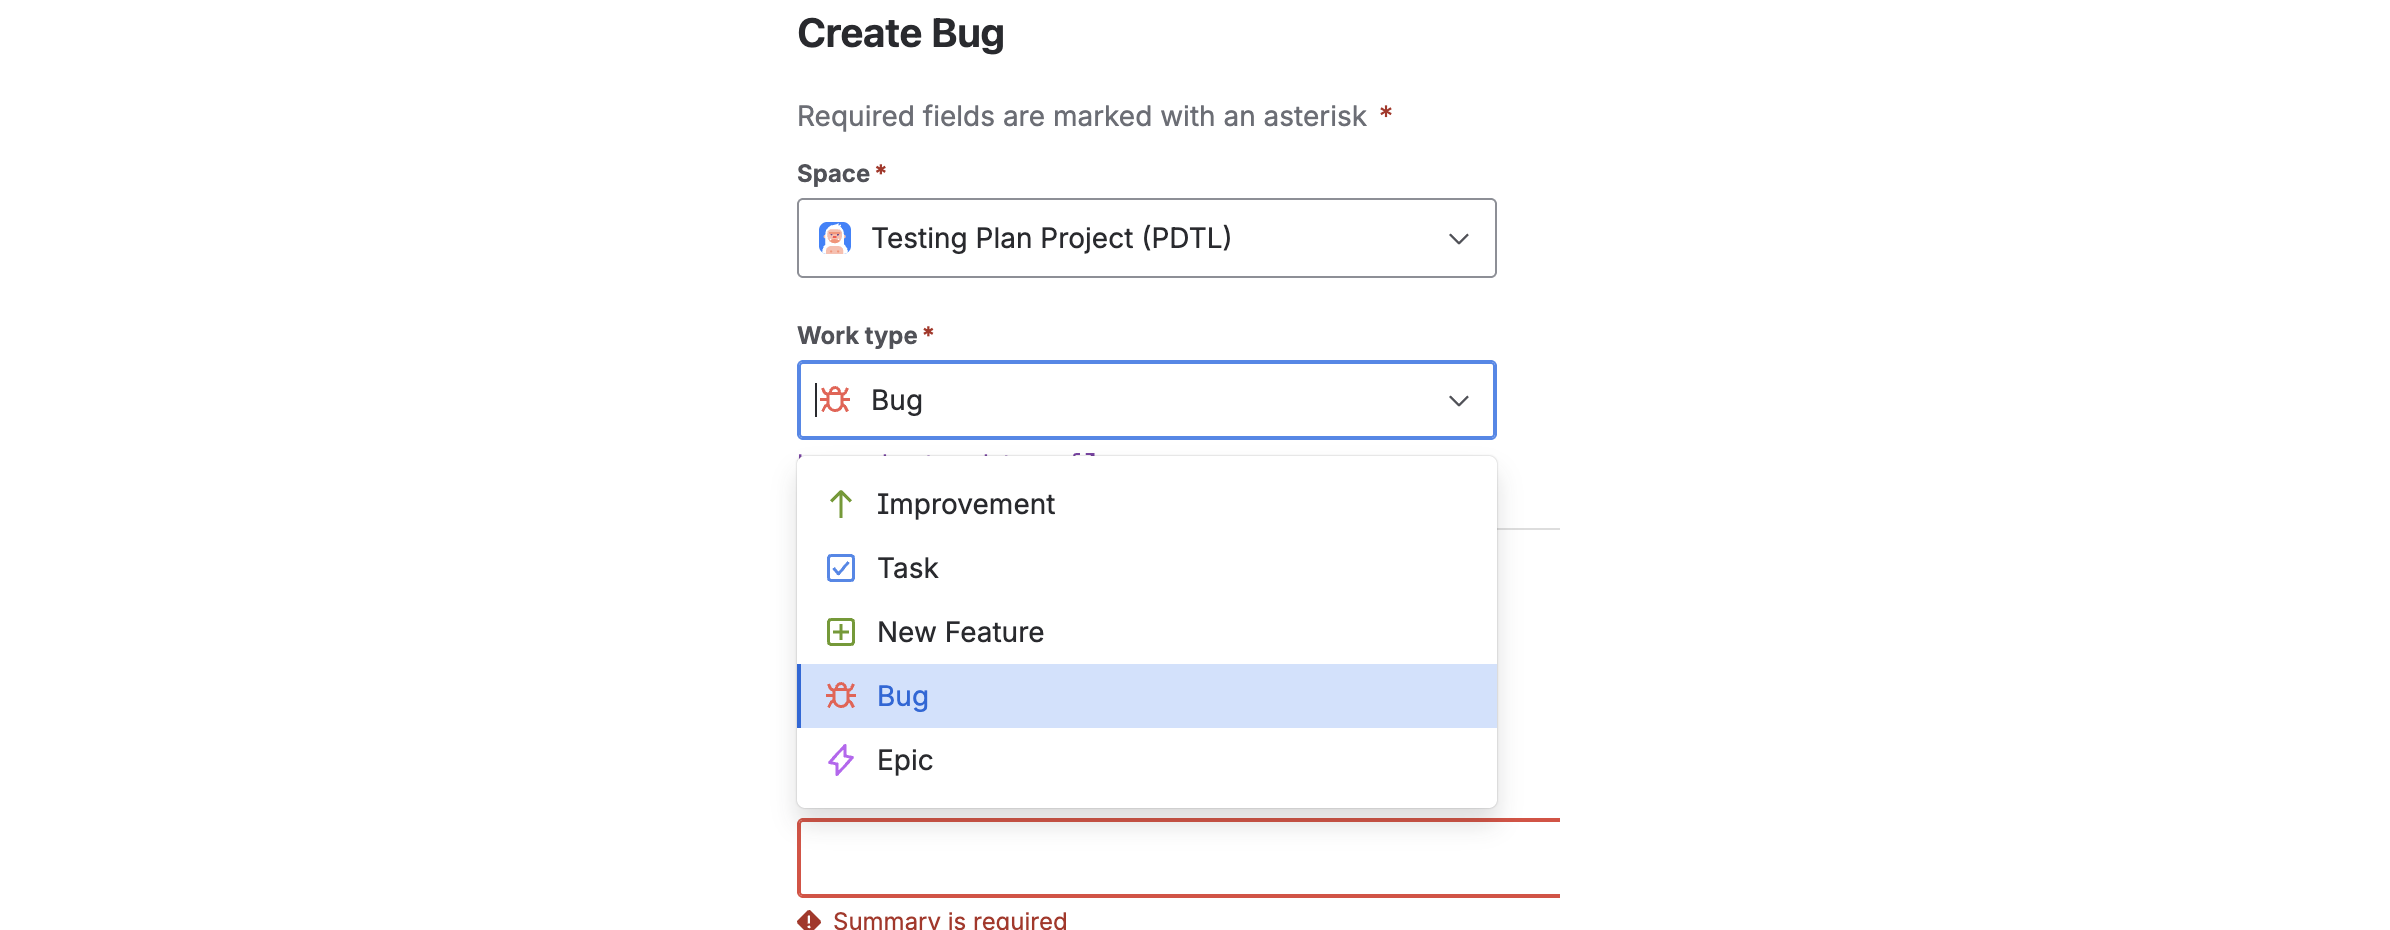Click the blue Task checkmark icon
The image size is (2390, 930).
pos(841,568)
